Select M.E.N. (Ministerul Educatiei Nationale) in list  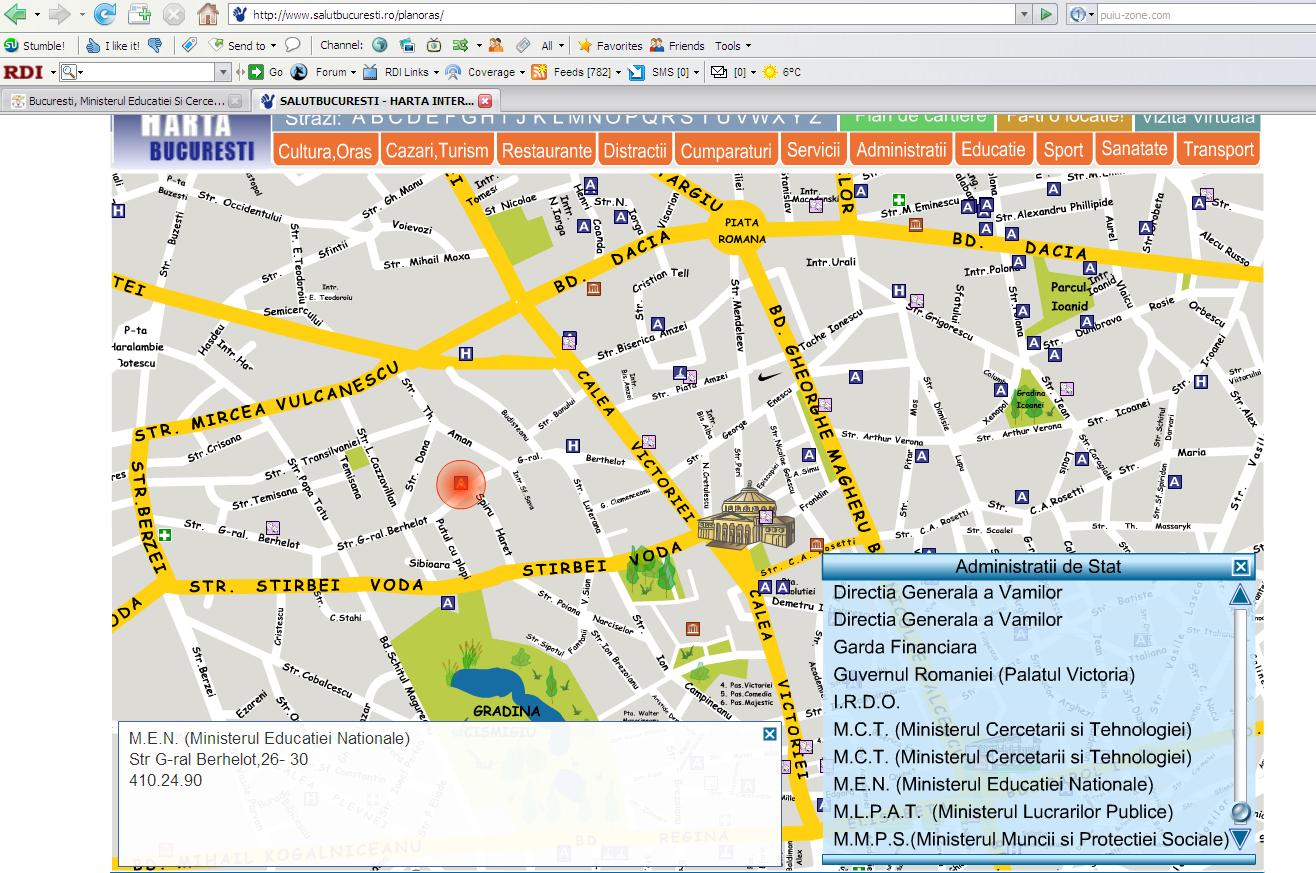pos(993,784)
